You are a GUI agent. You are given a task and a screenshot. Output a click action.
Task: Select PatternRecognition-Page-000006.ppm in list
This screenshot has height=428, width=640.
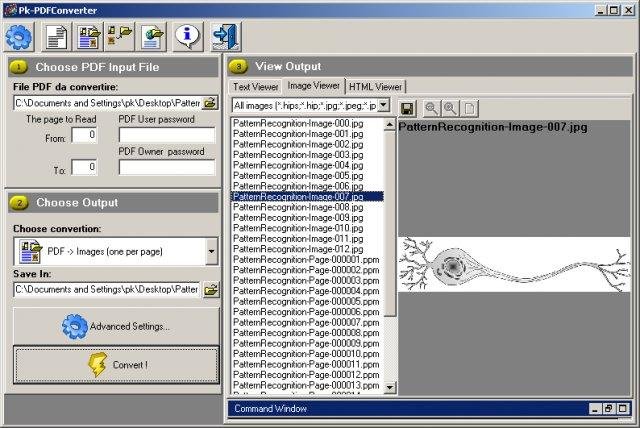[x=307, y=312]
